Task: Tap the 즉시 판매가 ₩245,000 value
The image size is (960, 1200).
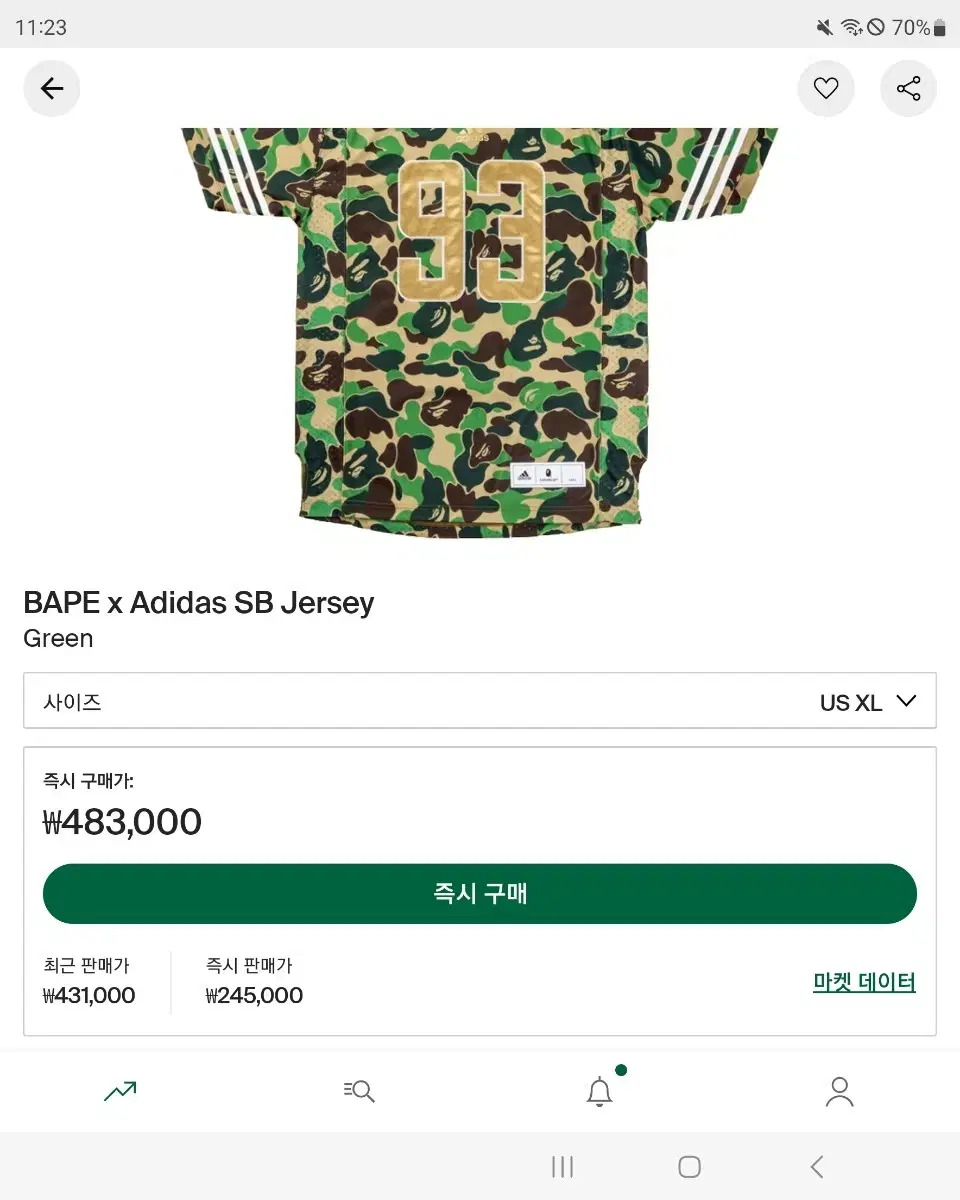Action: [x=254, y=995]
